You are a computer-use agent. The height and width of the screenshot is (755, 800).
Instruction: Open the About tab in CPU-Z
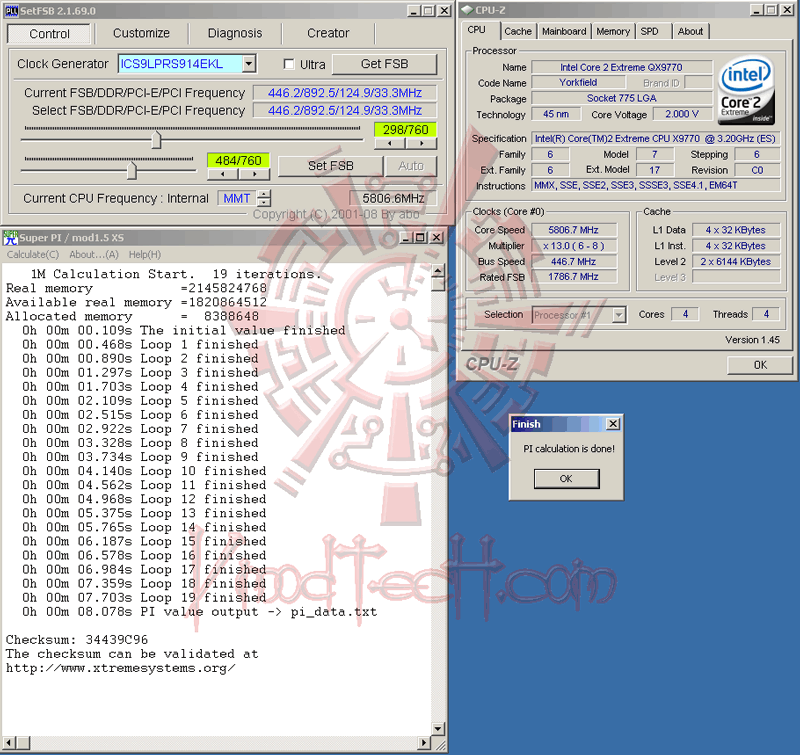coord(690,32)
